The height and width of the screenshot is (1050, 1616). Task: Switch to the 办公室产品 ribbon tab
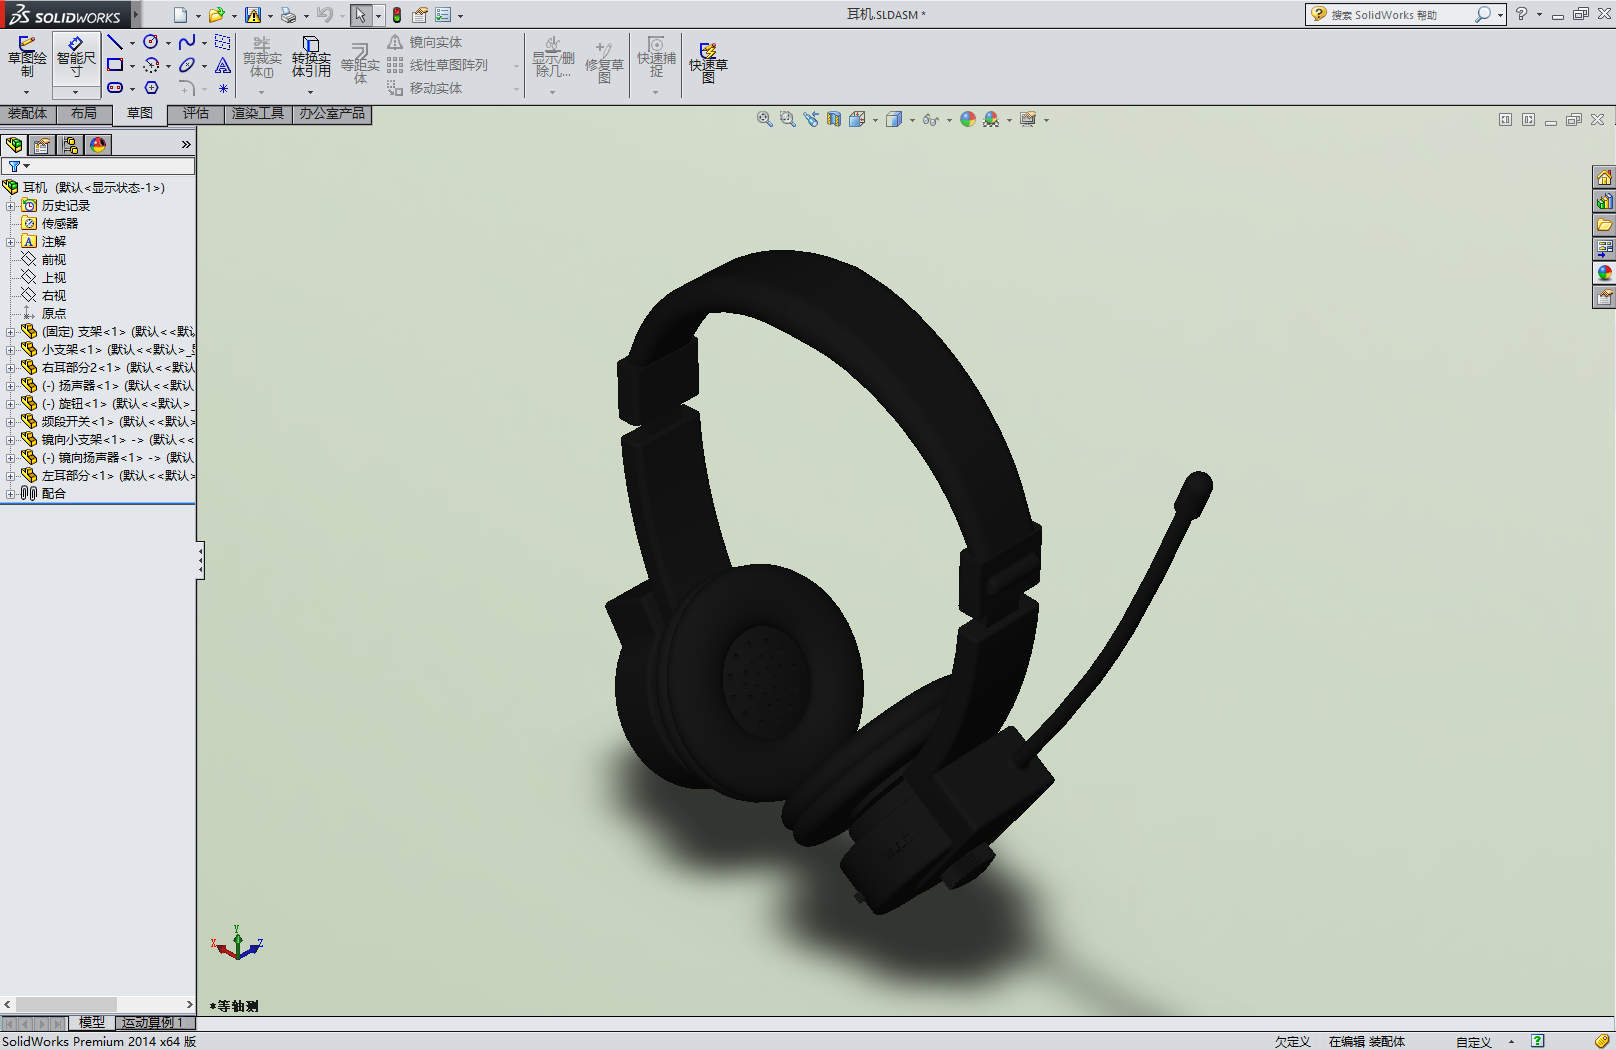pos(332,114)
